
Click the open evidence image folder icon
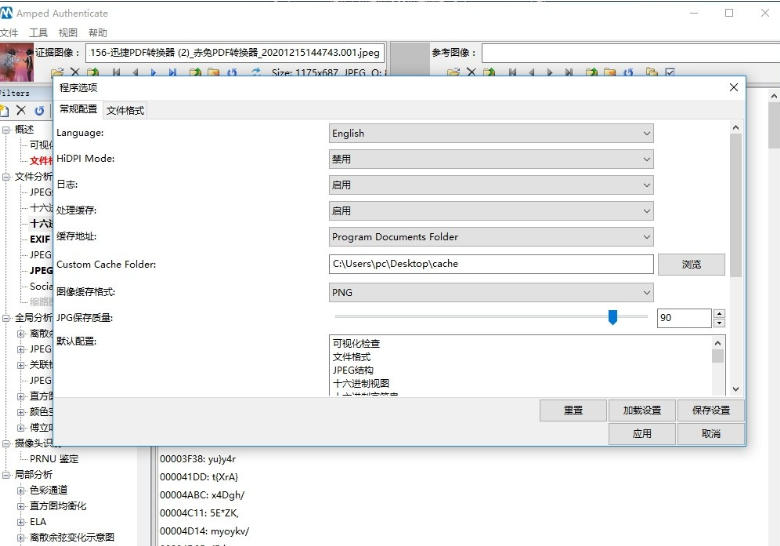(x=57, y=73)
